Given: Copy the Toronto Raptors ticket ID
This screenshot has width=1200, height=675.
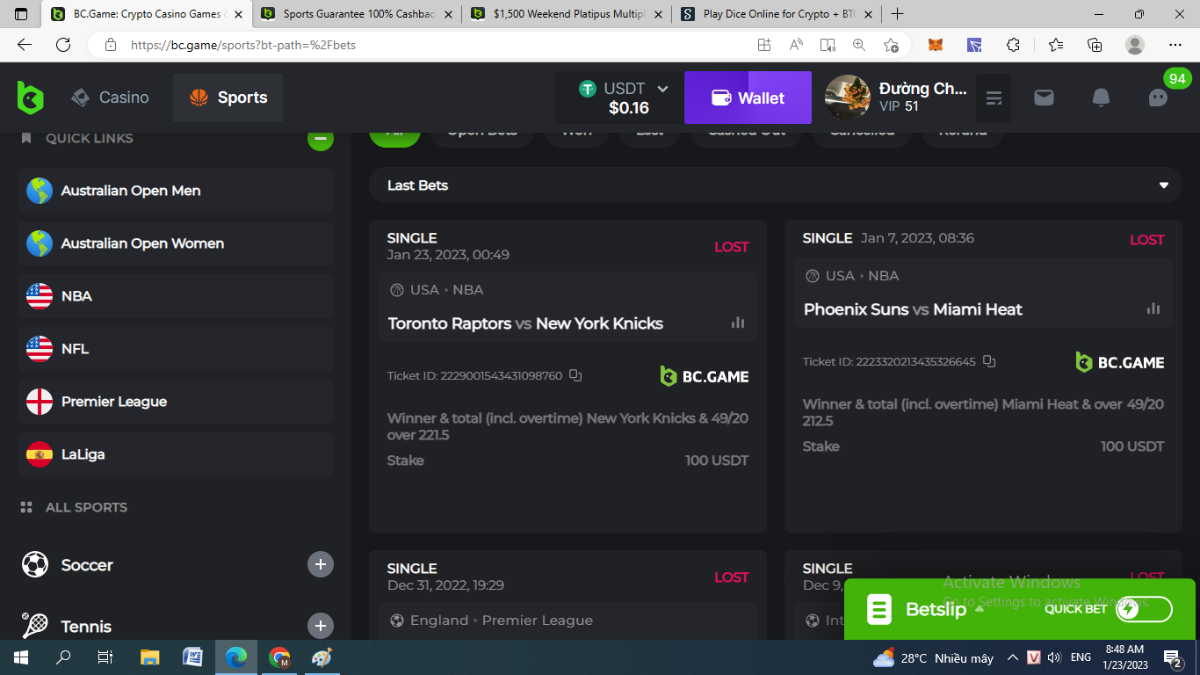Looking at the screenshot, I should [575, 376].
